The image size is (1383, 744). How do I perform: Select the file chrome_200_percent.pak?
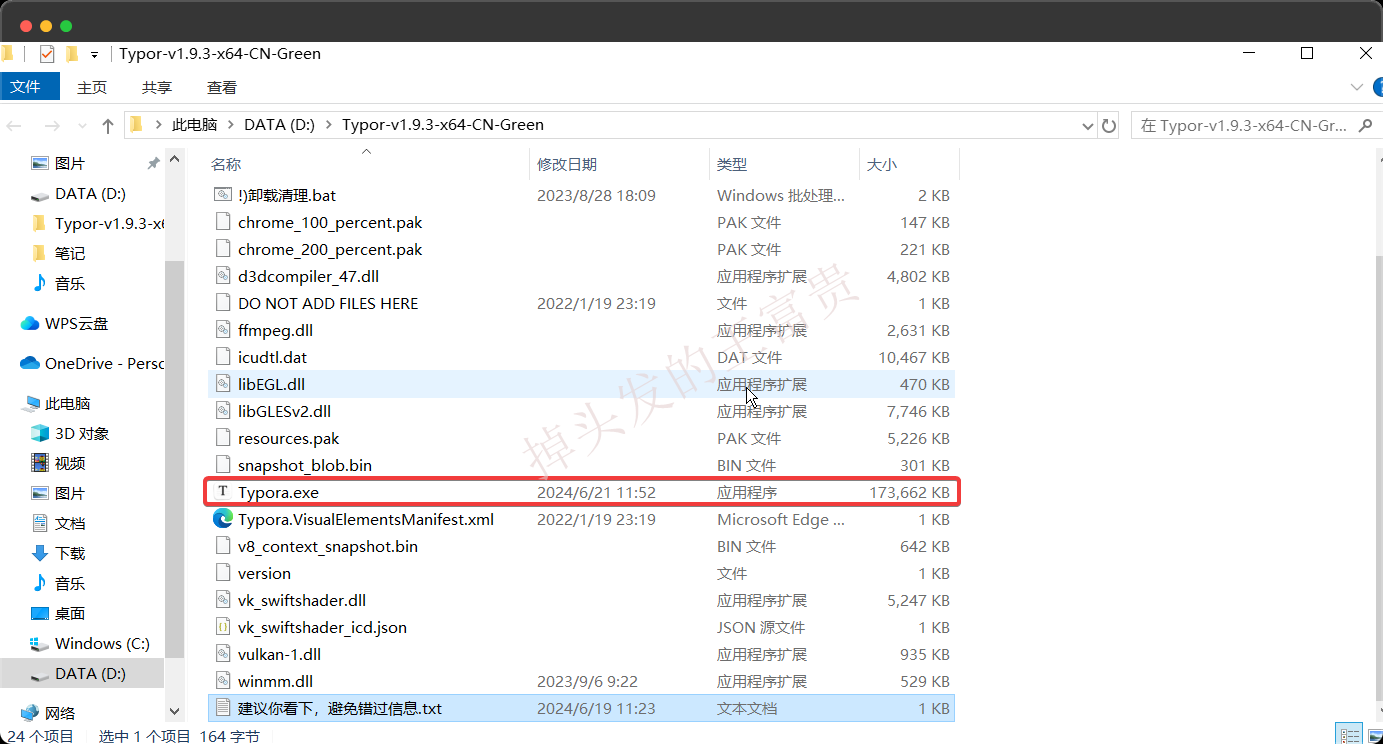(x=581, y=250)
